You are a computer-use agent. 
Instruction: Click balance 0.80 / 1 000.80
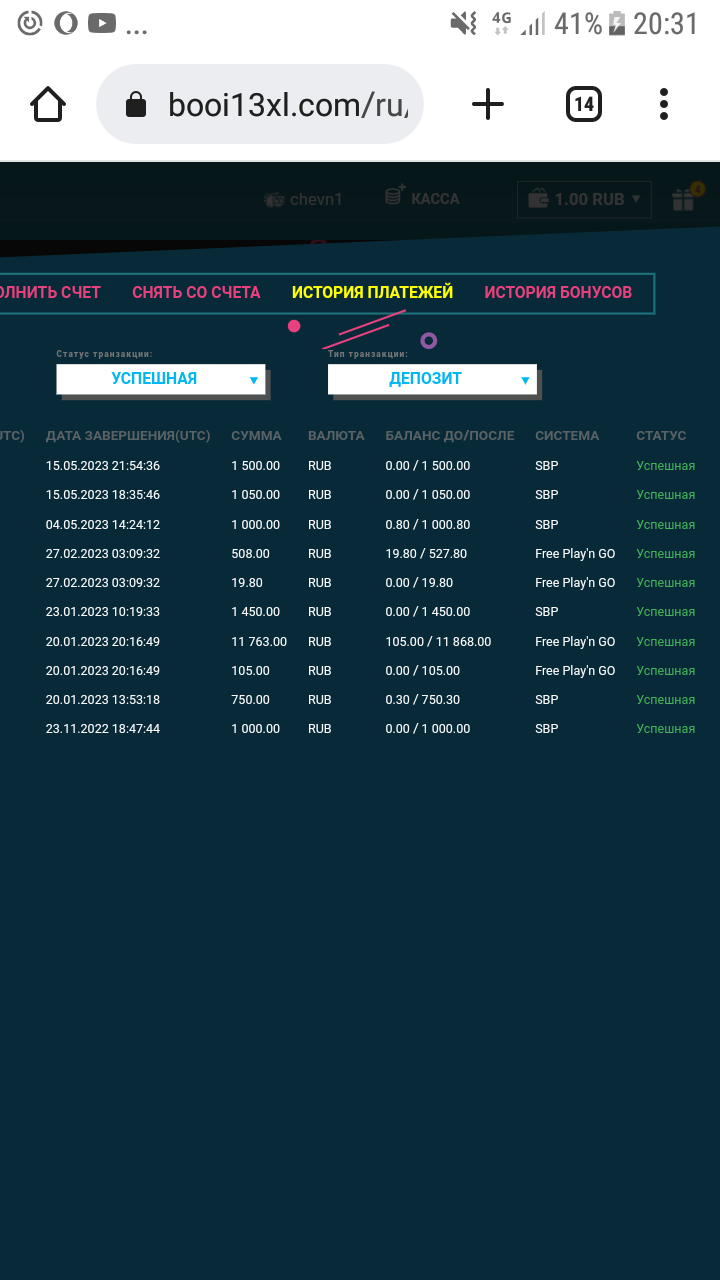coord(427,525)
